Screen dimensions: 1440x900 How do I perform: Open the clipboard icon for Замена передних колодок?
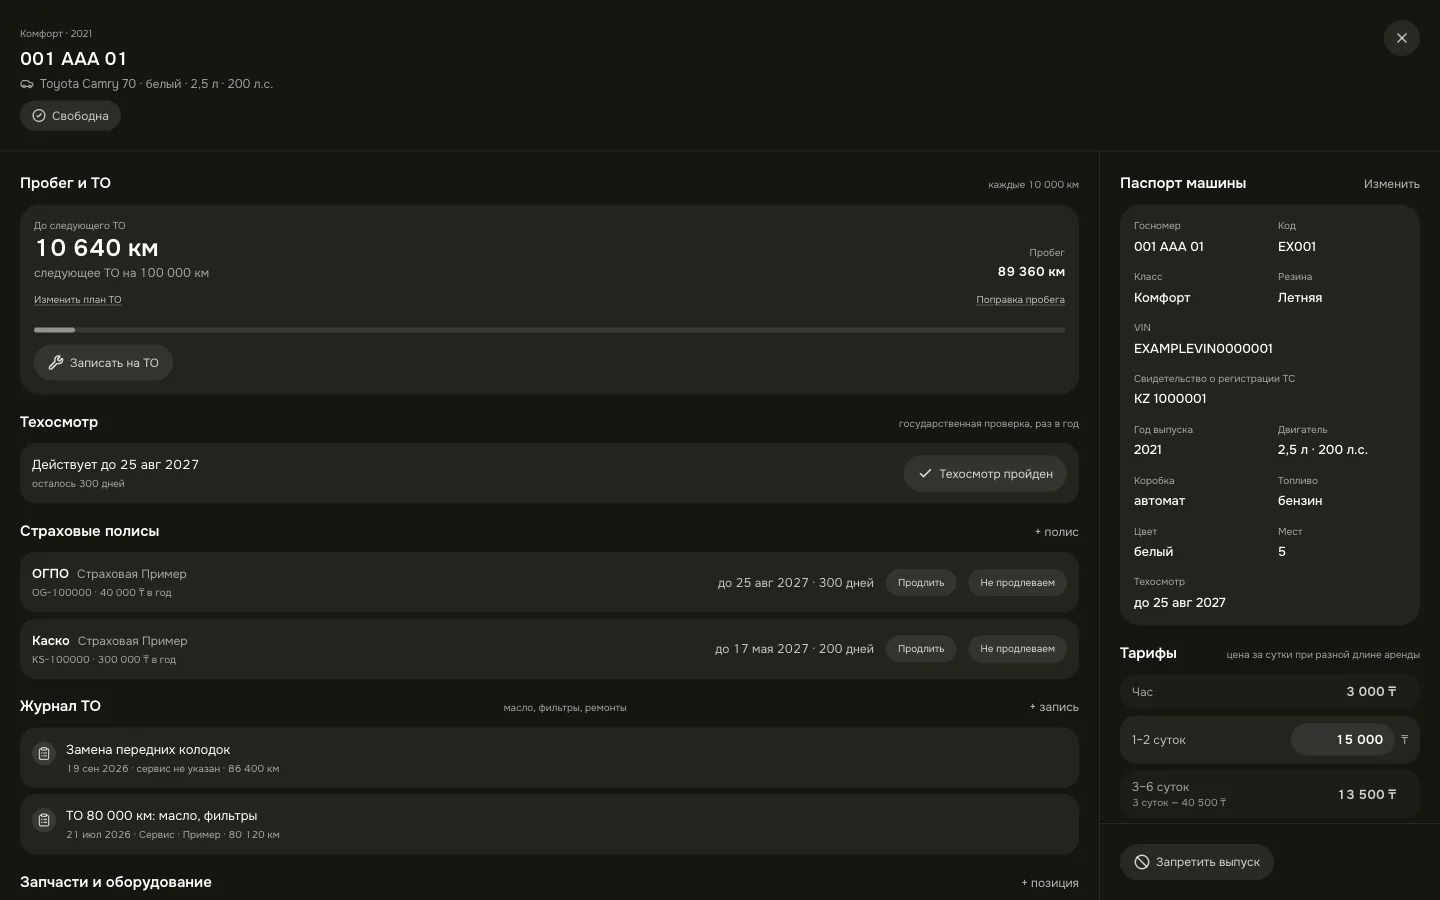tap(44, 754)
